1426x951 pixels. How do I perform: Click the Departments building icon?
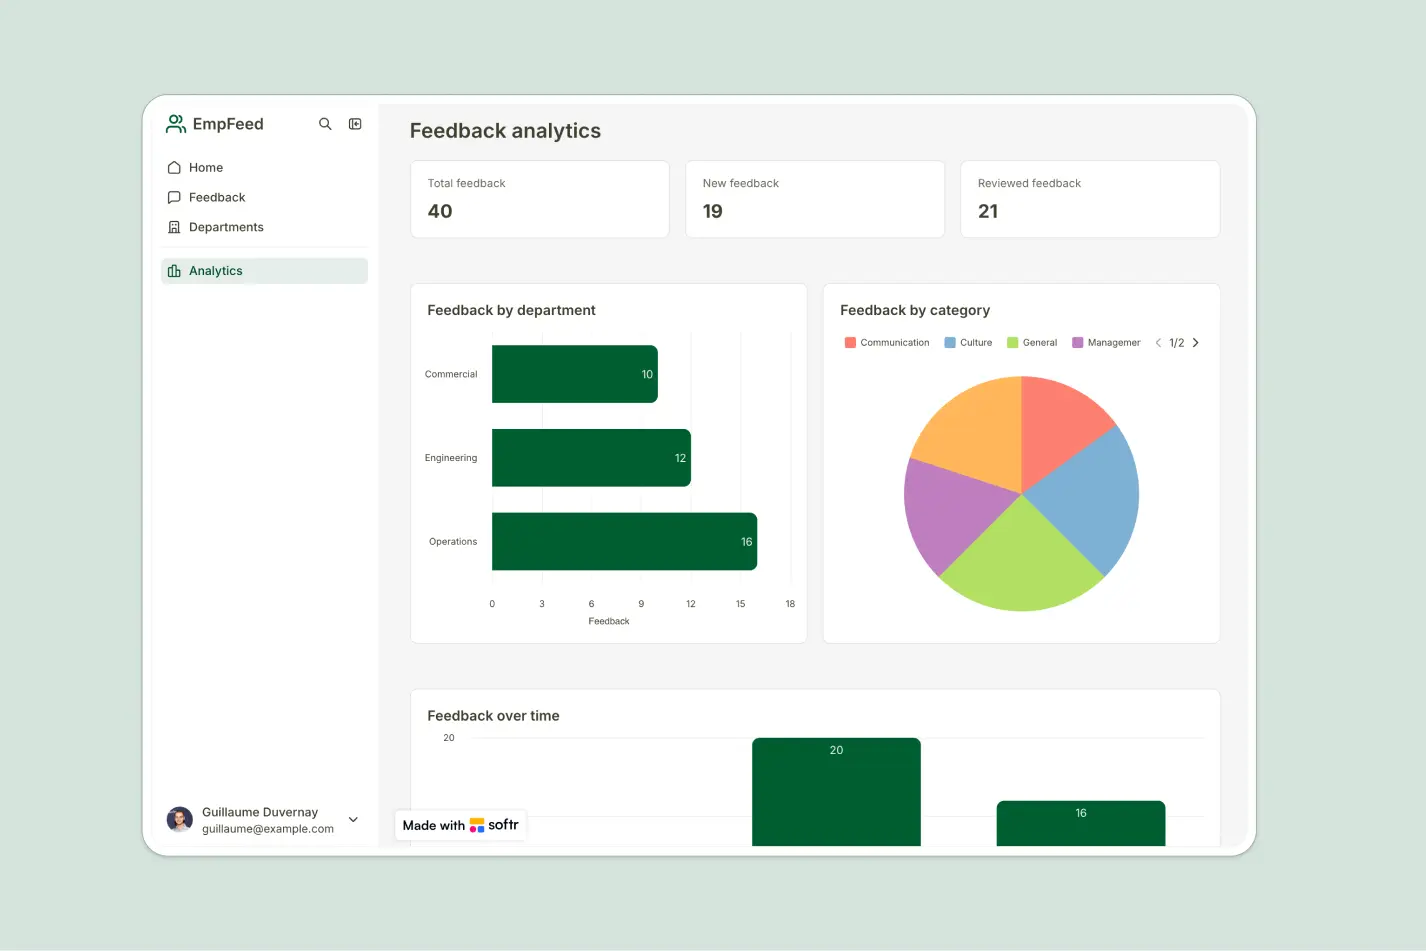(x=174, y=228)
